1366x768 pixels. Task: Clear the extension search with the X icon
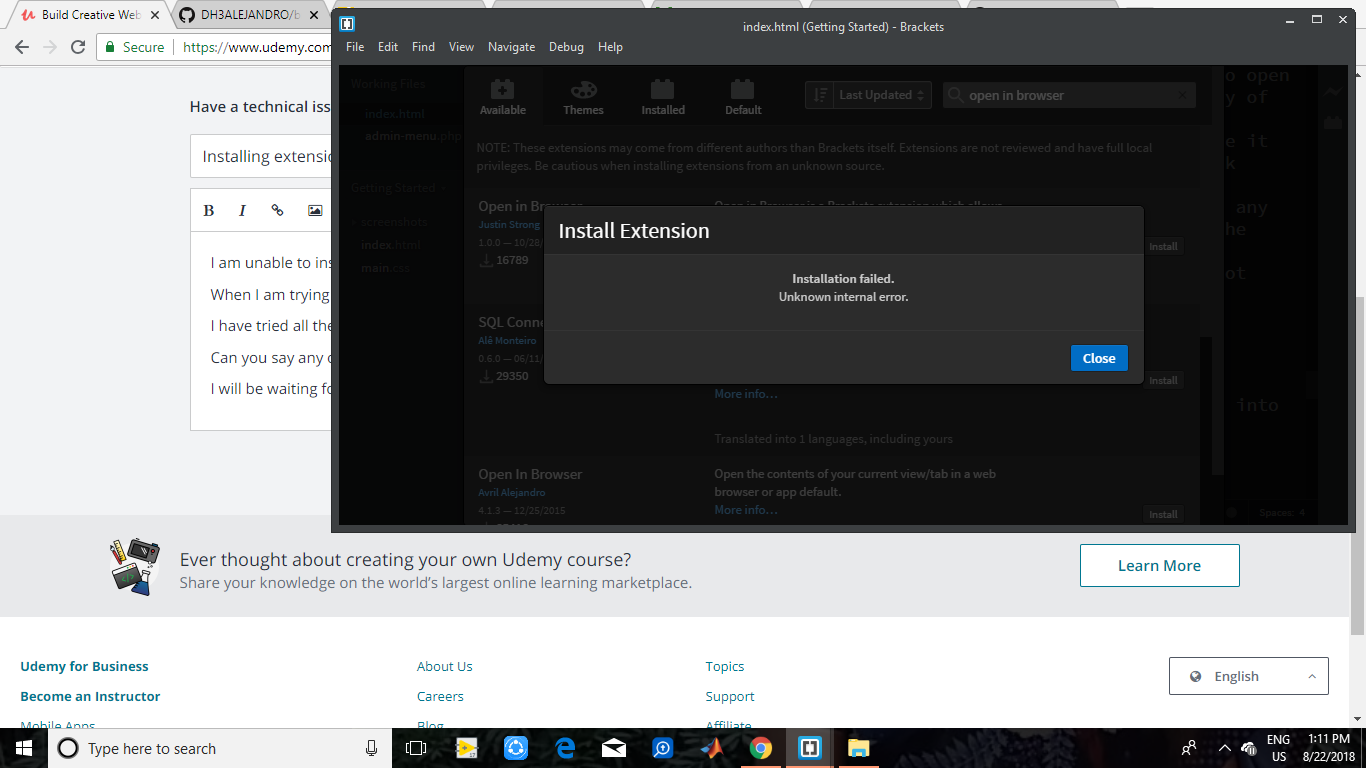click(1181, 94)
